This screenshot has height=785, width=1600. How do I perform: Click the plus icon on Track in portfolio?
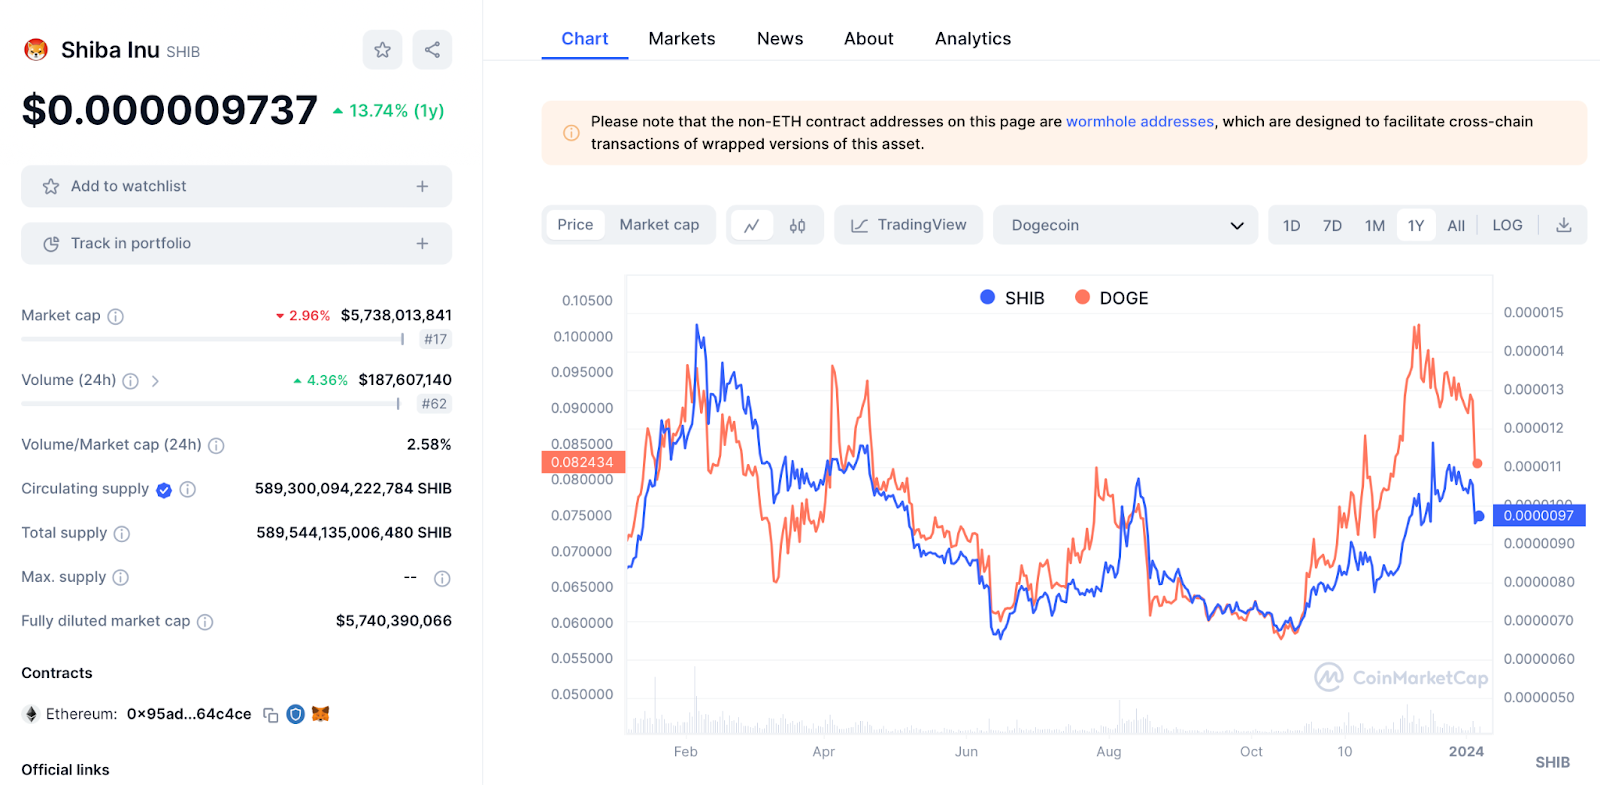pos(422,244)
